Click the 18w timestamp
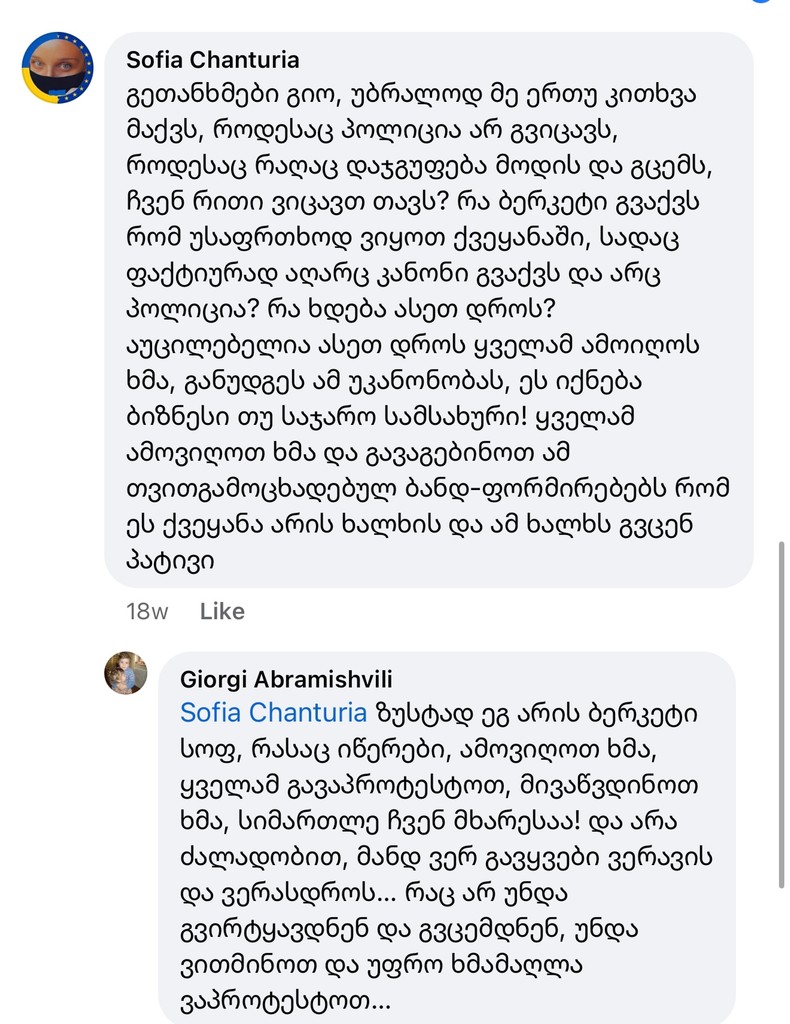 [147, 612]
